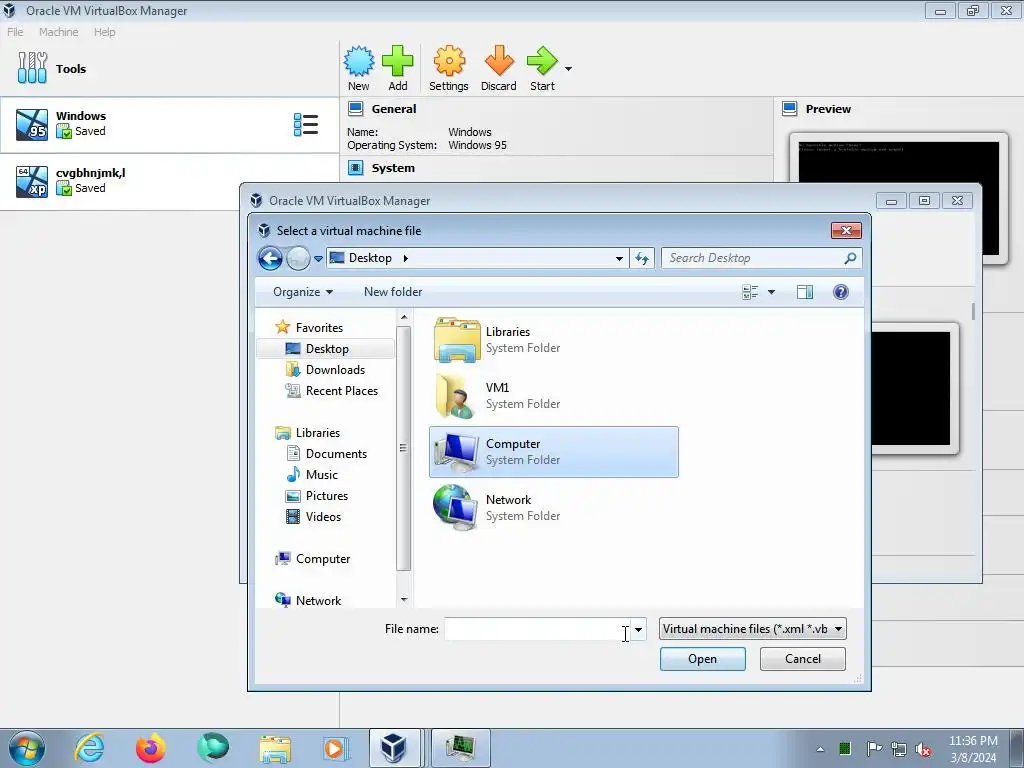Image resolution: width=1024 pixels, height=768 pixels.
Task: Click the System section header
Action: tap(392, 168)
